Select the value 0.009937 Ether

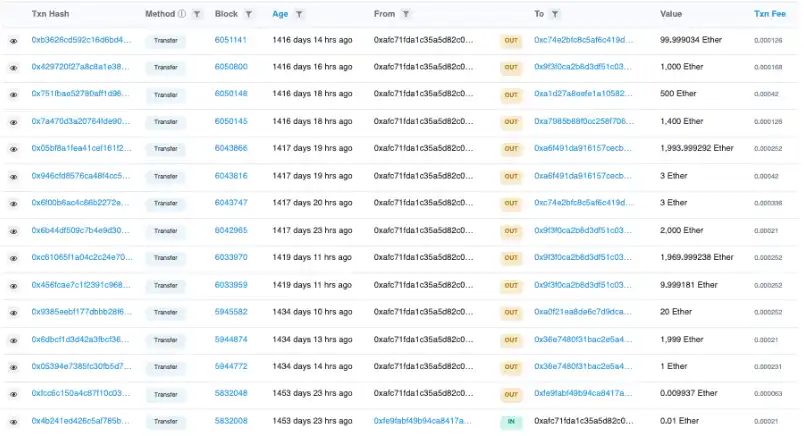click(689, 393)
